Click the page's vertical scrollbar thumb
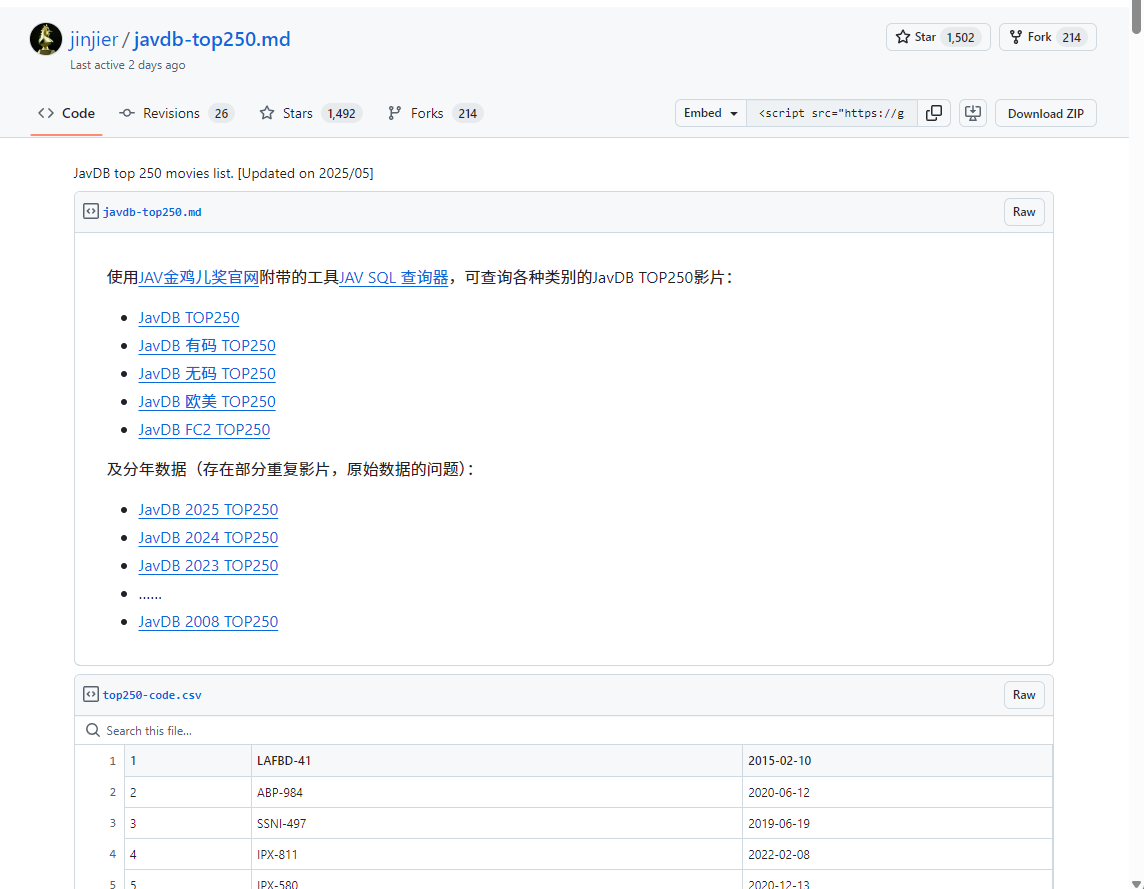This screenshot has height=889, width=1144. [1137, 18]
